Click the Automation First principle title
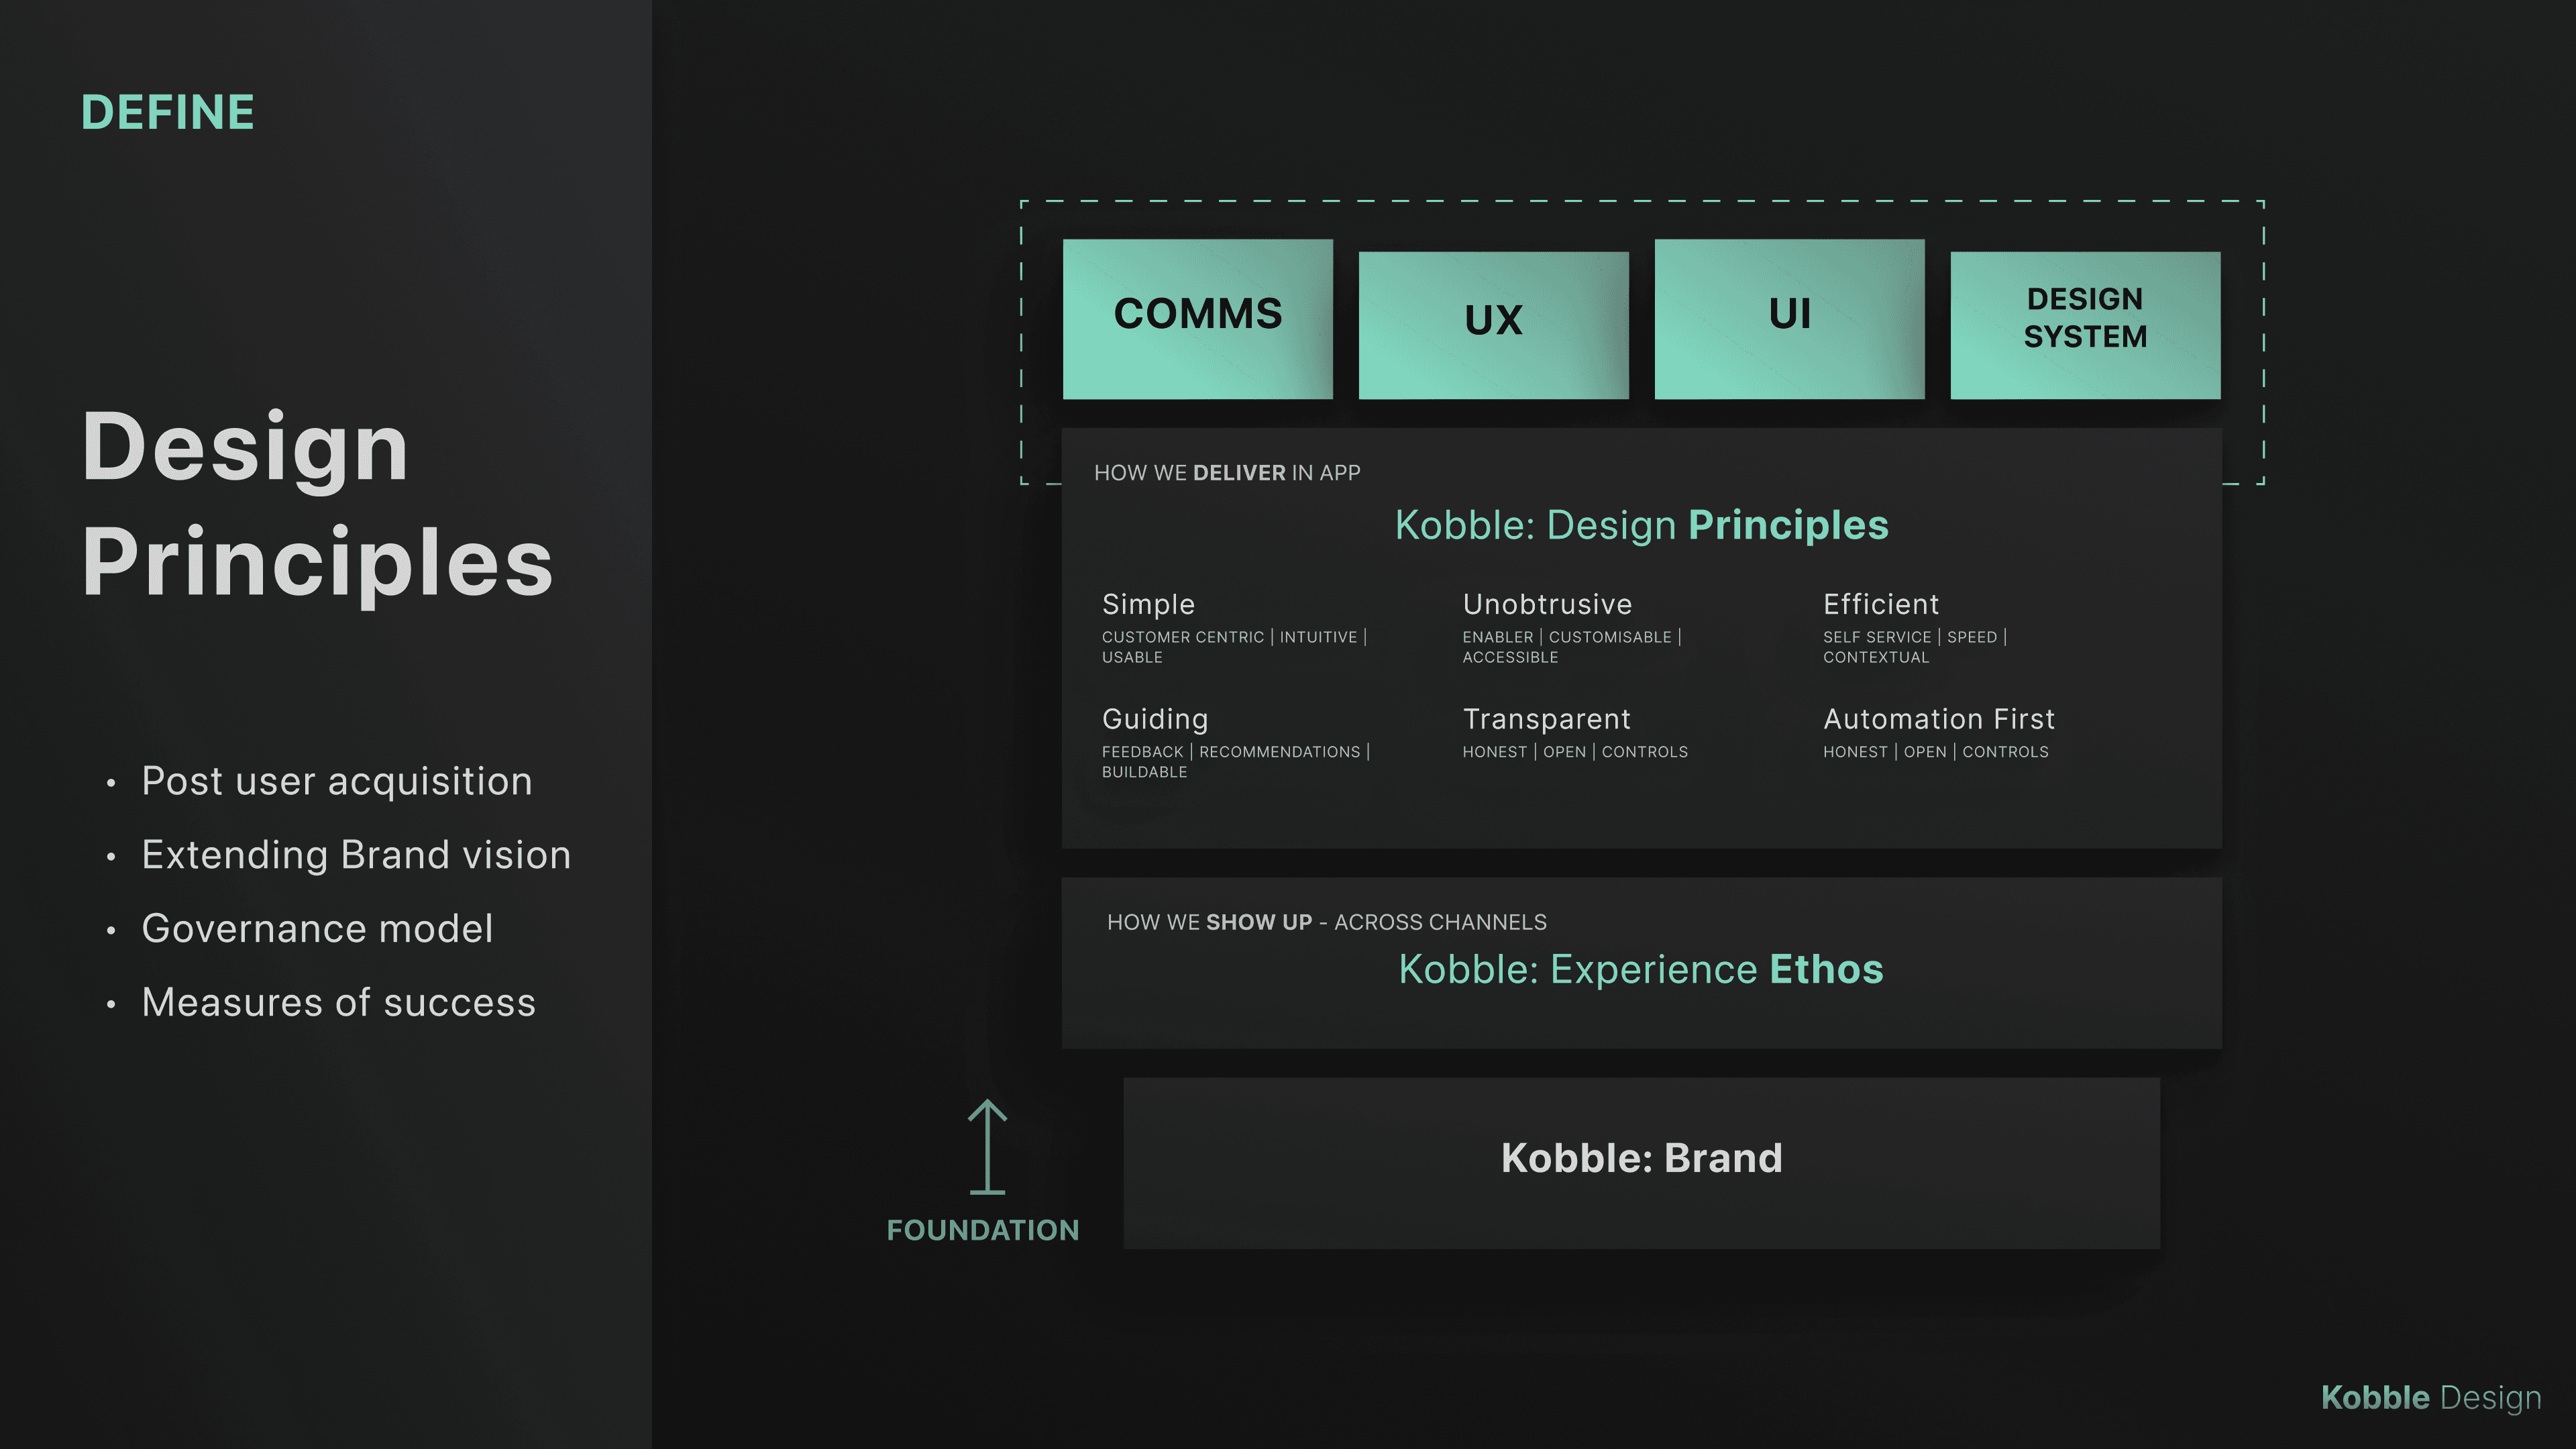The image size is (2576, 1449). [1938, 719]
